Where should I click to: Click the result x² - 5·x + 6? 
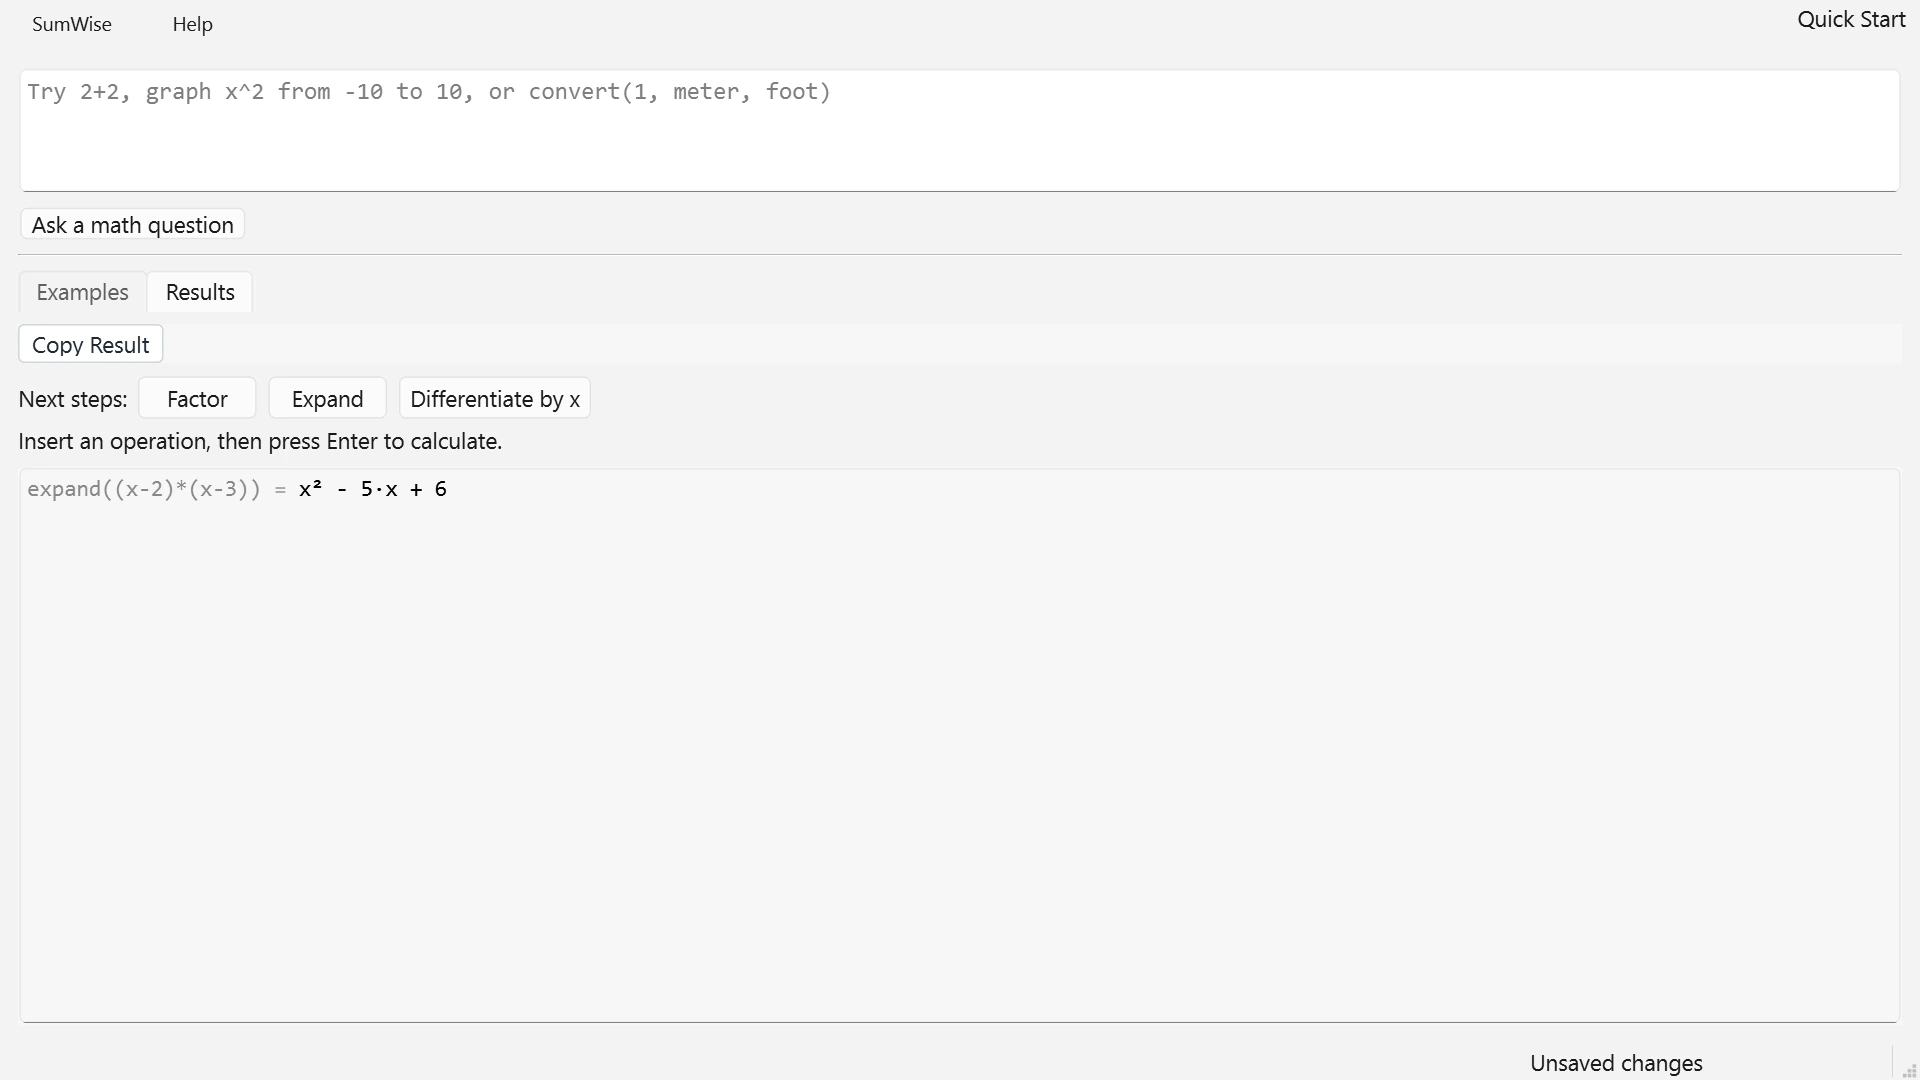[373, 489]
